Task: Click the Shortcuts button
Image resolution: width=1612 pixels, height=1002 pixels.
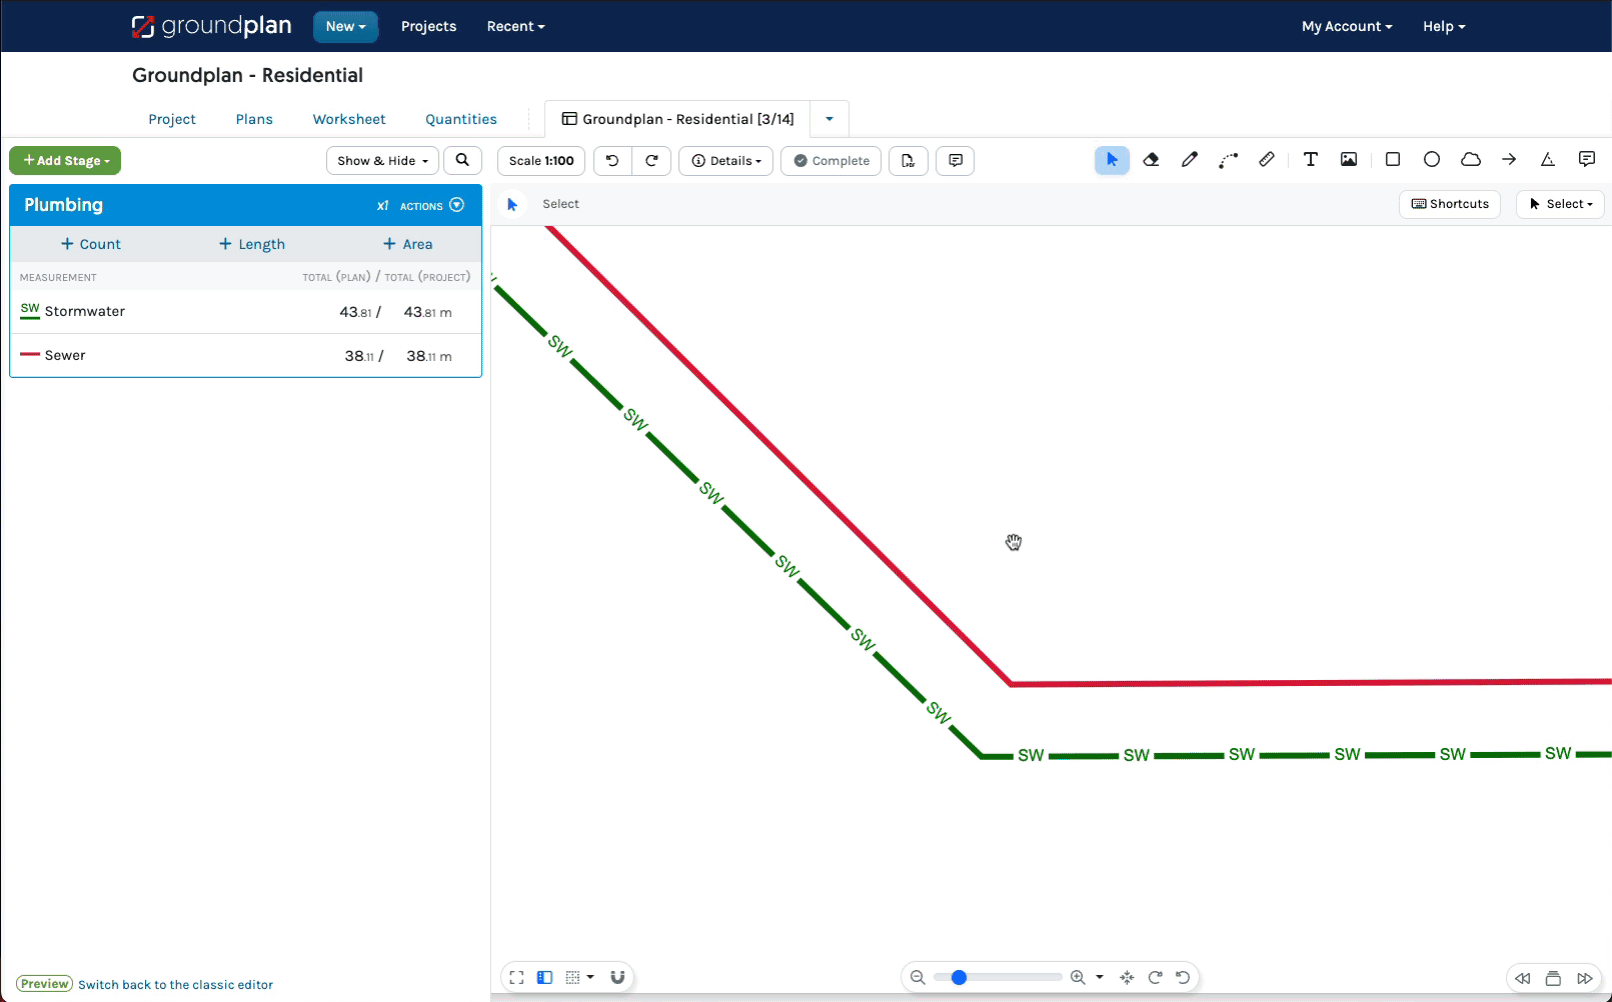Action: (1450, 204)
